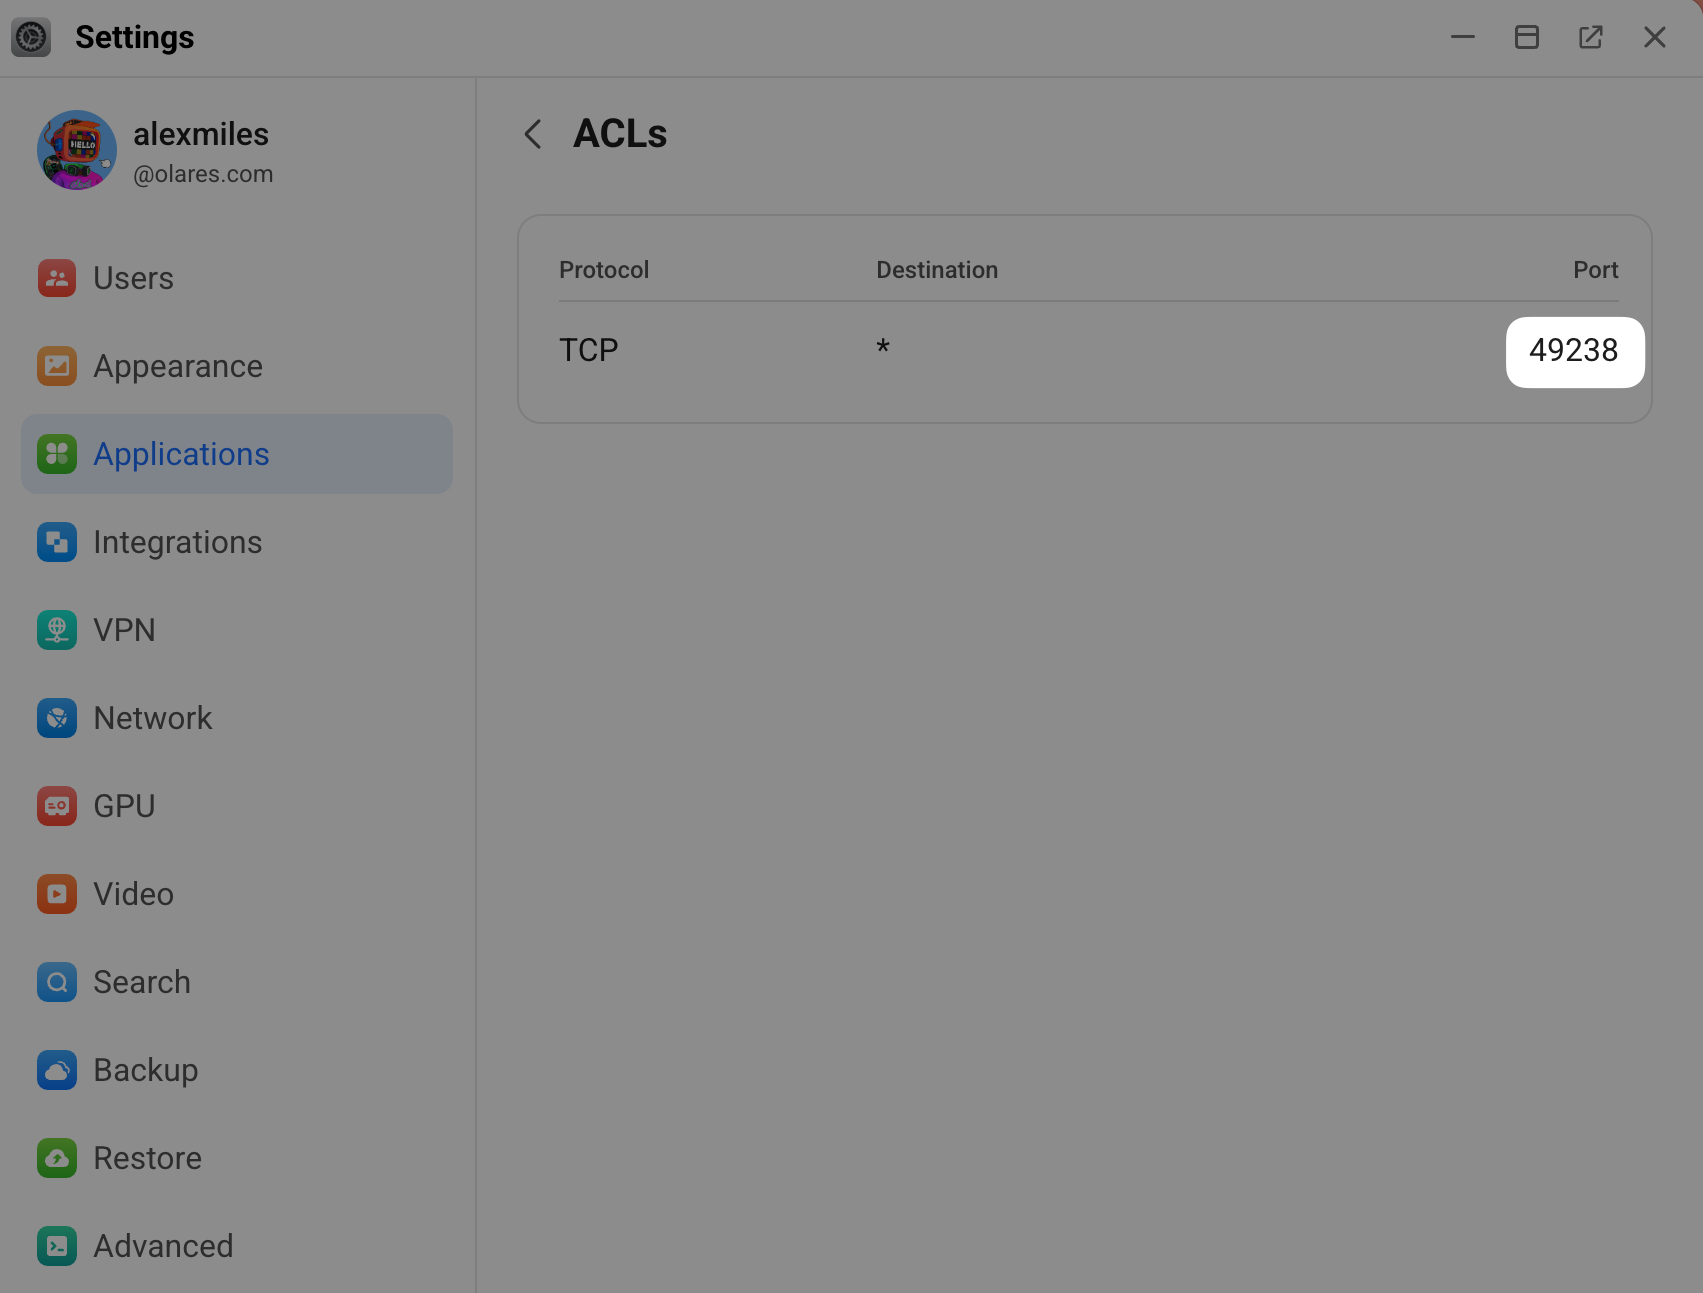Open Appearance settings icon
Screen dimensions: 1703x1293
point(57,366)
